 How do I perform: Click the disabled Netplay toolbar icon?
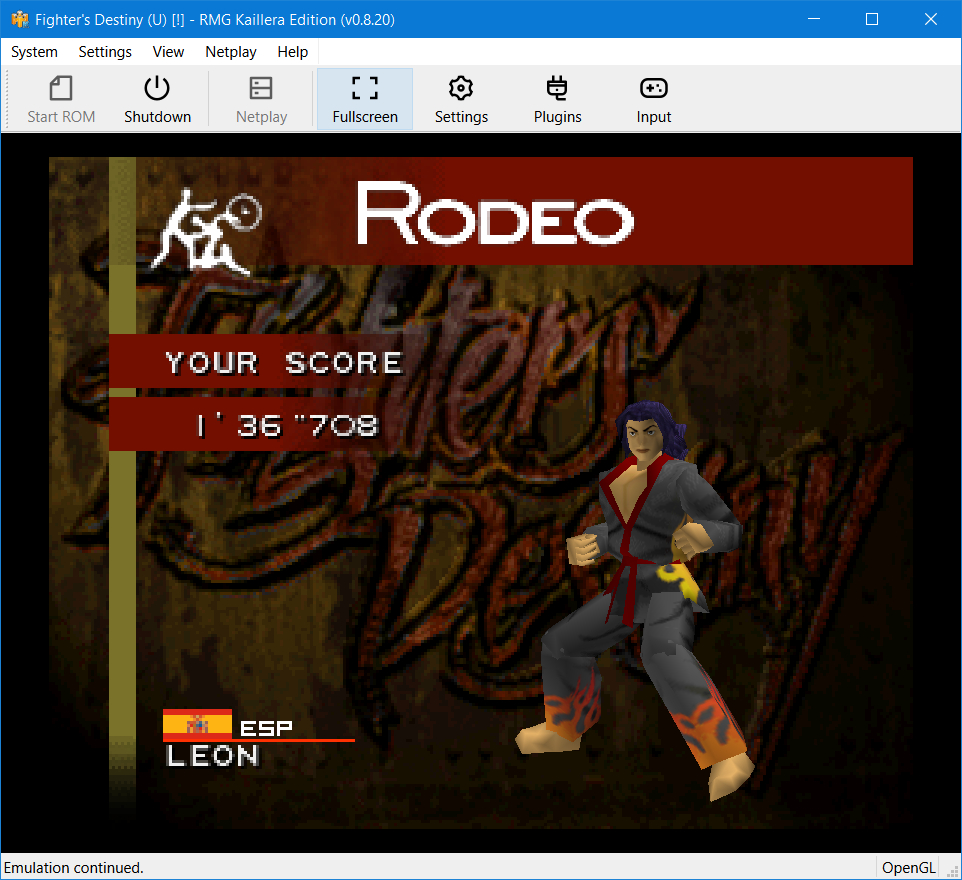coord(261,90)
